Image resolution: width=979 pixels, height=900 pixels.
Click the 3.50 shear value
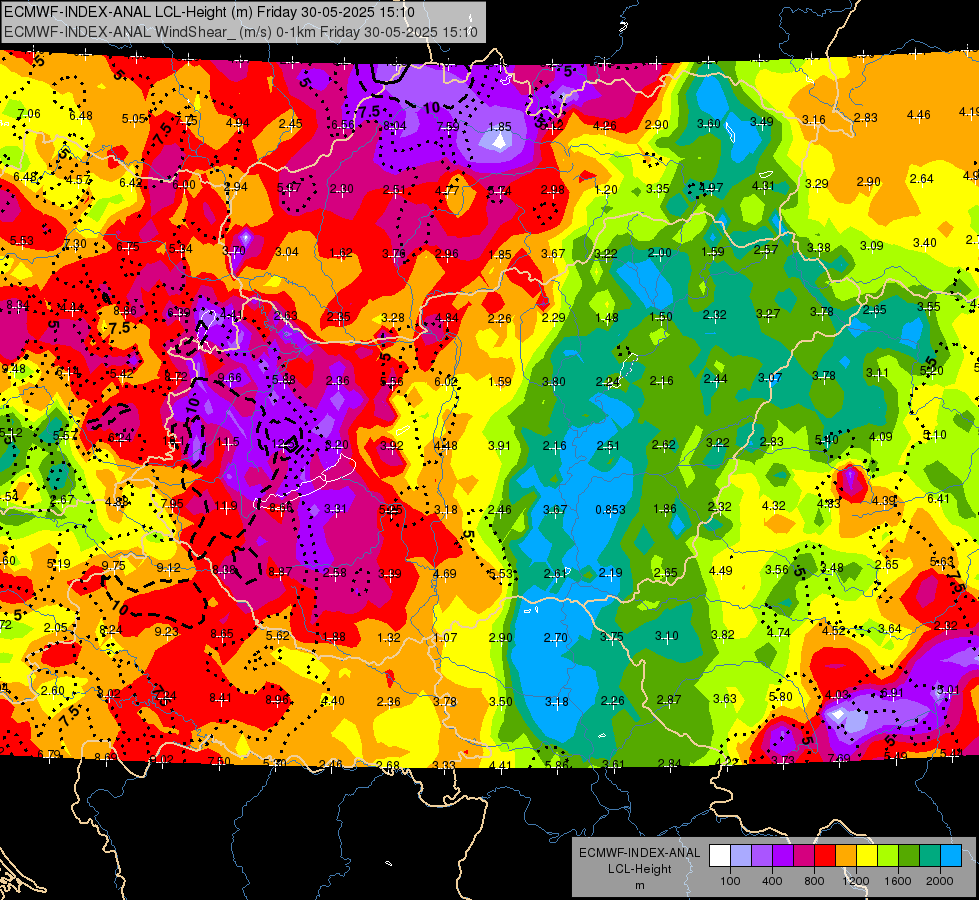pyautogui.click(x=501, y=701)
